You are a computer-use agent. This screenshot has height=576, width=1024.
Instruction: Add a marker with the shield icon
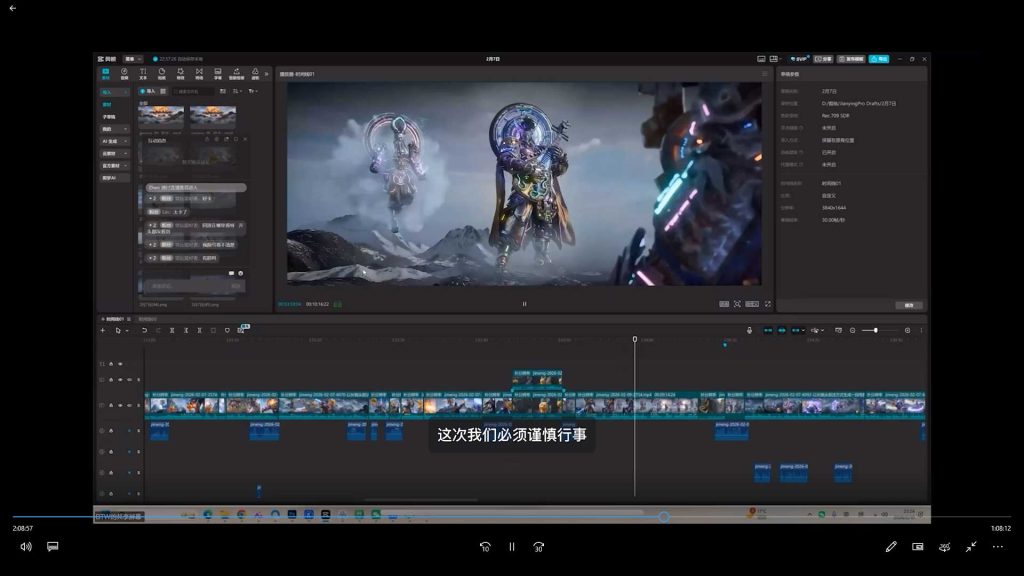point(227,330)
